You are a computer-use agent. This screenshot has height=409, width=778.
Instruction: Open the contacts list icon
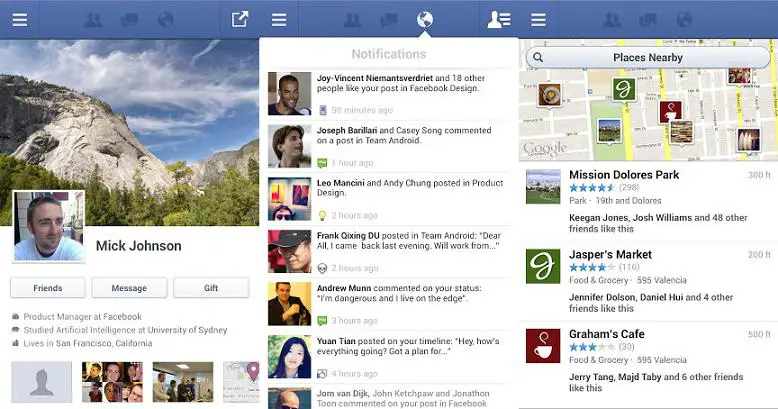click(x=499, y=20)
